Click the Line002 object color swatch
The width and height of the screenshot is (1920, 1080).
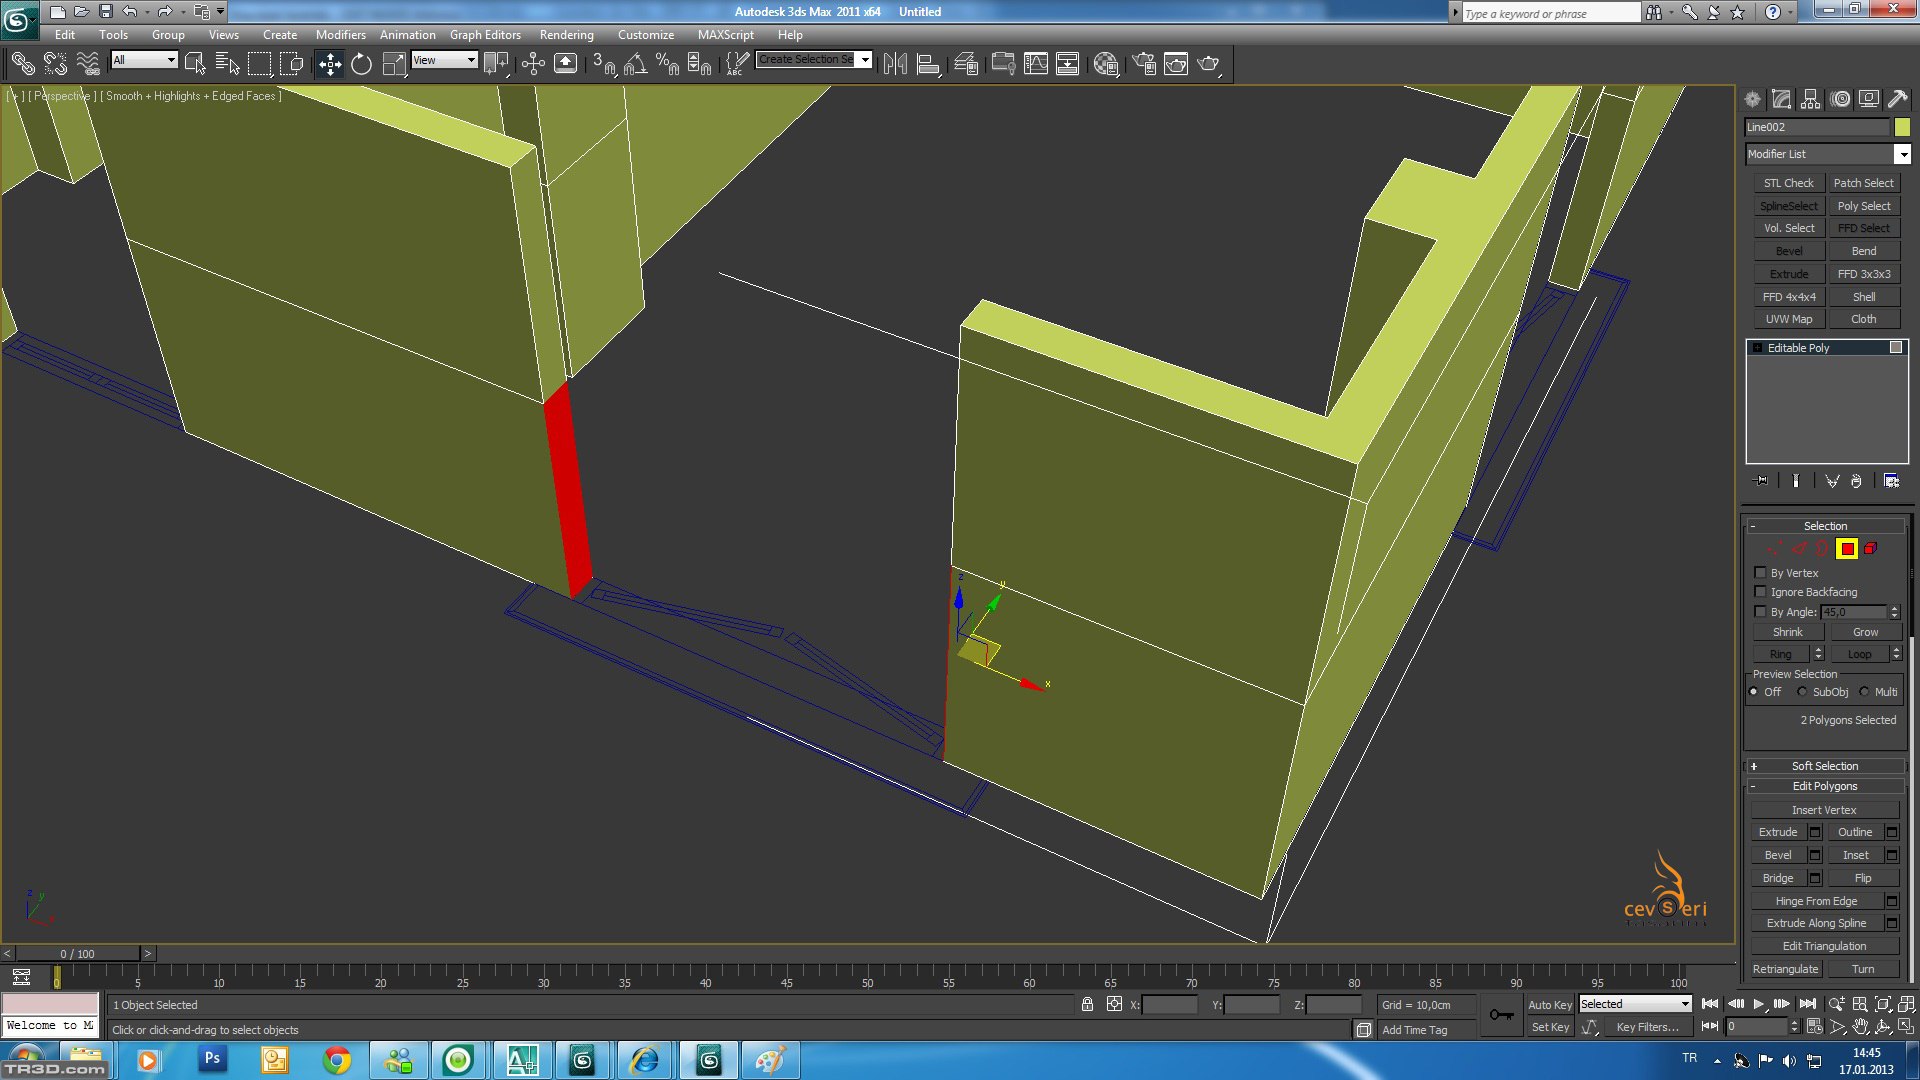pos(1902,127)
